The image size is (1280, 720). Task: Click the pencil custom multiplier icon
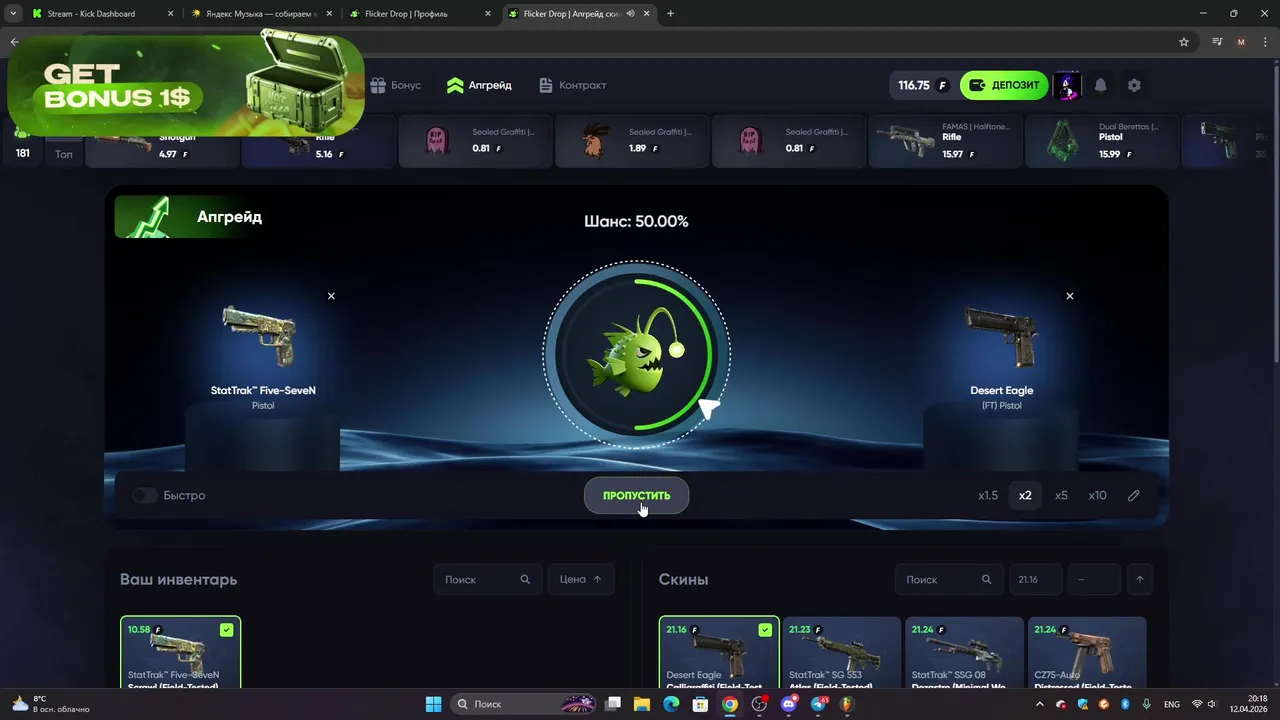point(1133,495)
